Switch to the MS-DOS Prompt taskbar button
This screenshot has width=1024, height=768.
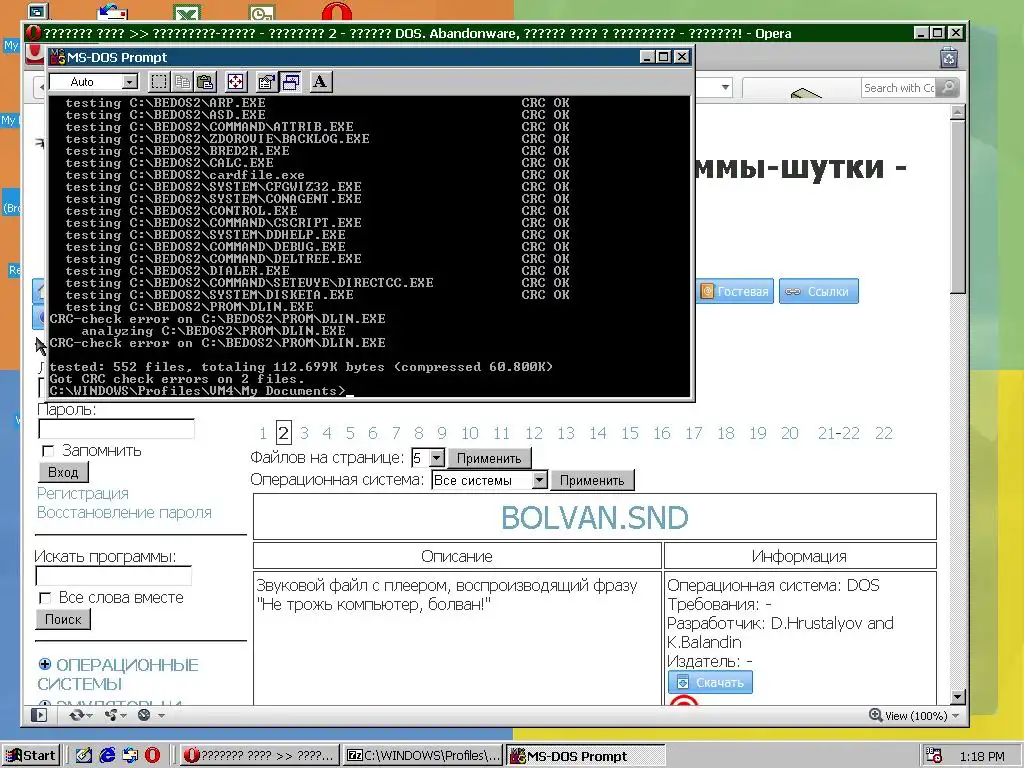(x=586, y=756)
